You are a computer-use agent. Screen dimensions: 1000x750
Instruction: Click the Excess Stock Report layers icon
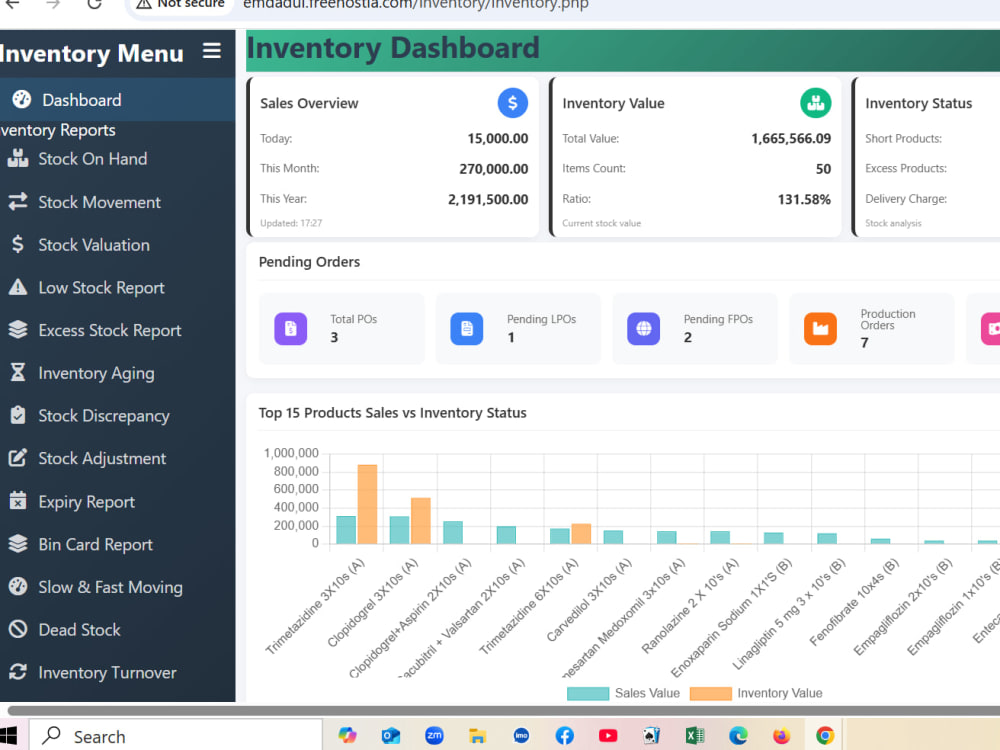point(18,330)
